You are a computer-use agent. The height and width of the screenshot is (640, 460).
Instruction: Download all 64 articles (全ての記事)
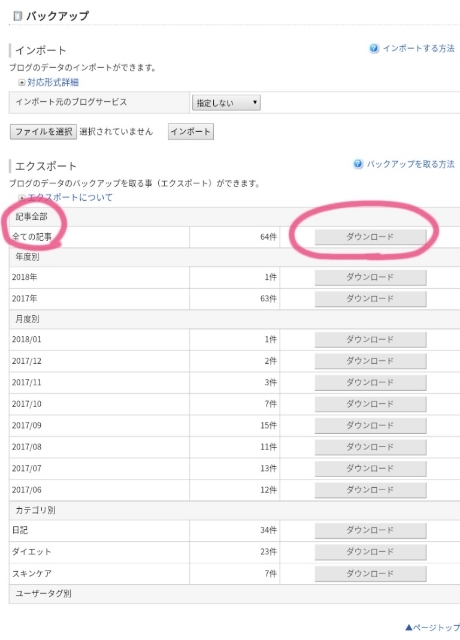pyautogui.click(x=370, y=237)
